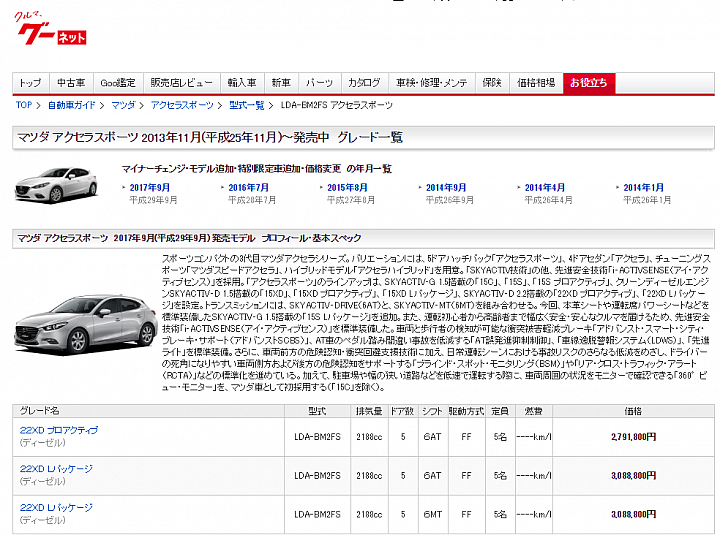Open the 車検・修理・メンテ tab
720x535 pixels.
click(x=432, y=83)
